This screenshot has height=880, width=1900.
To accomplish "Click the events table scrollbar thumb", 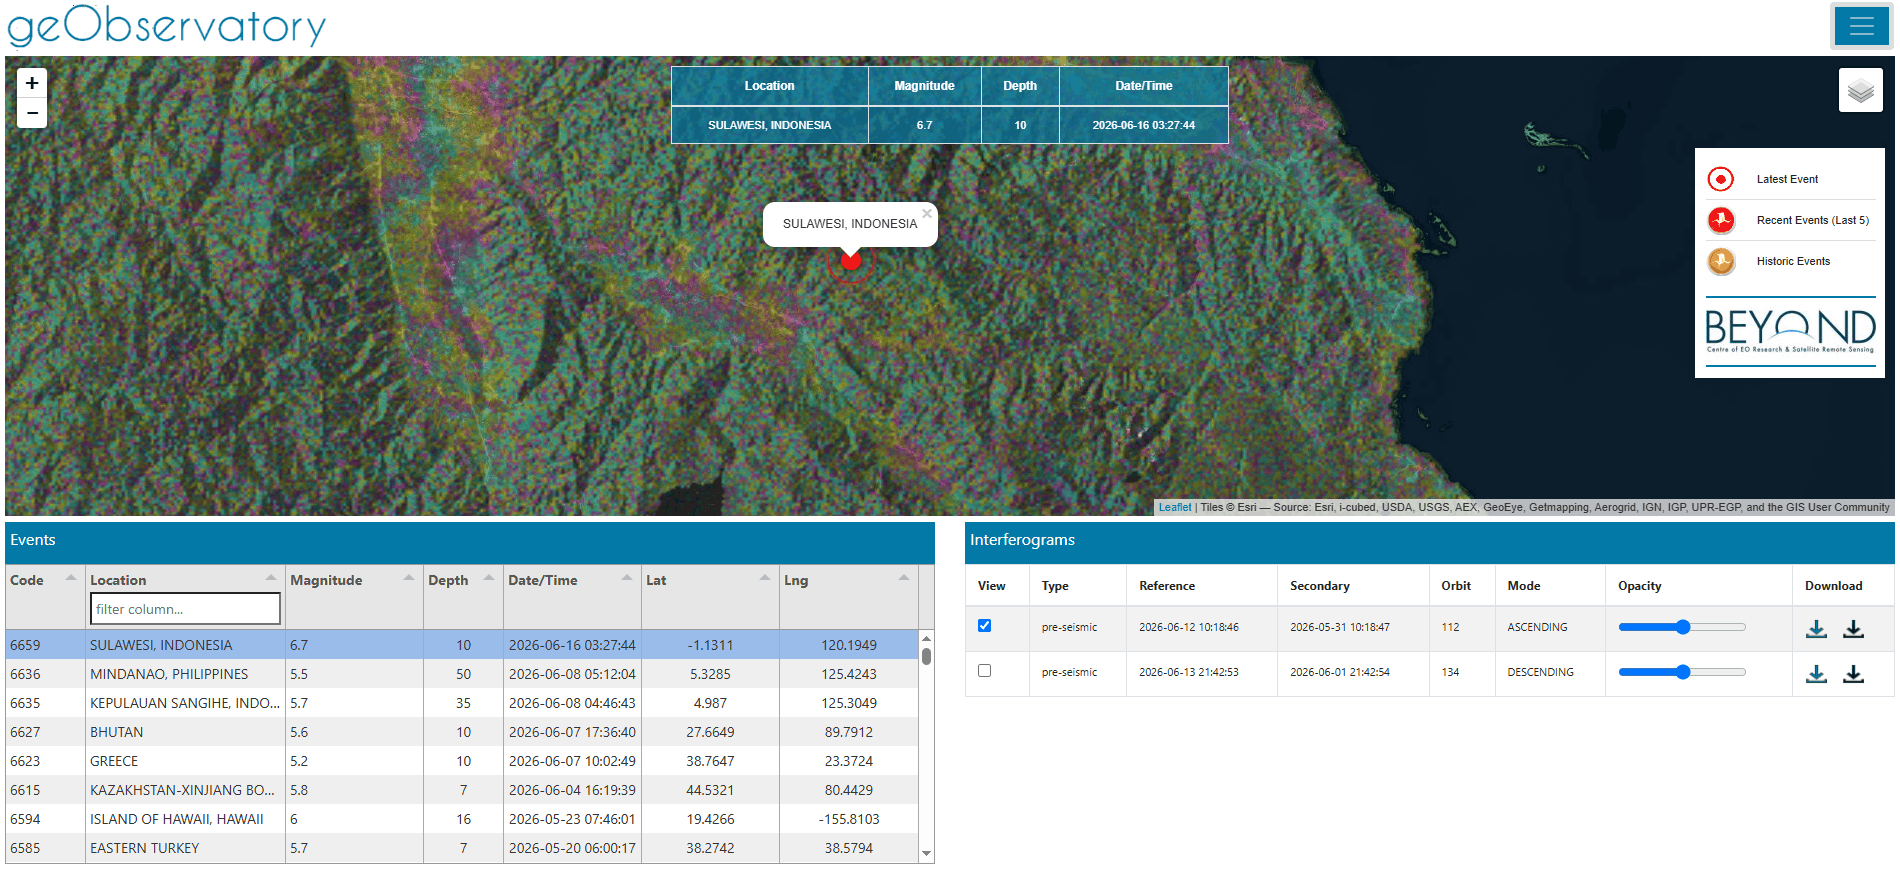I will [x=927, y=656].
